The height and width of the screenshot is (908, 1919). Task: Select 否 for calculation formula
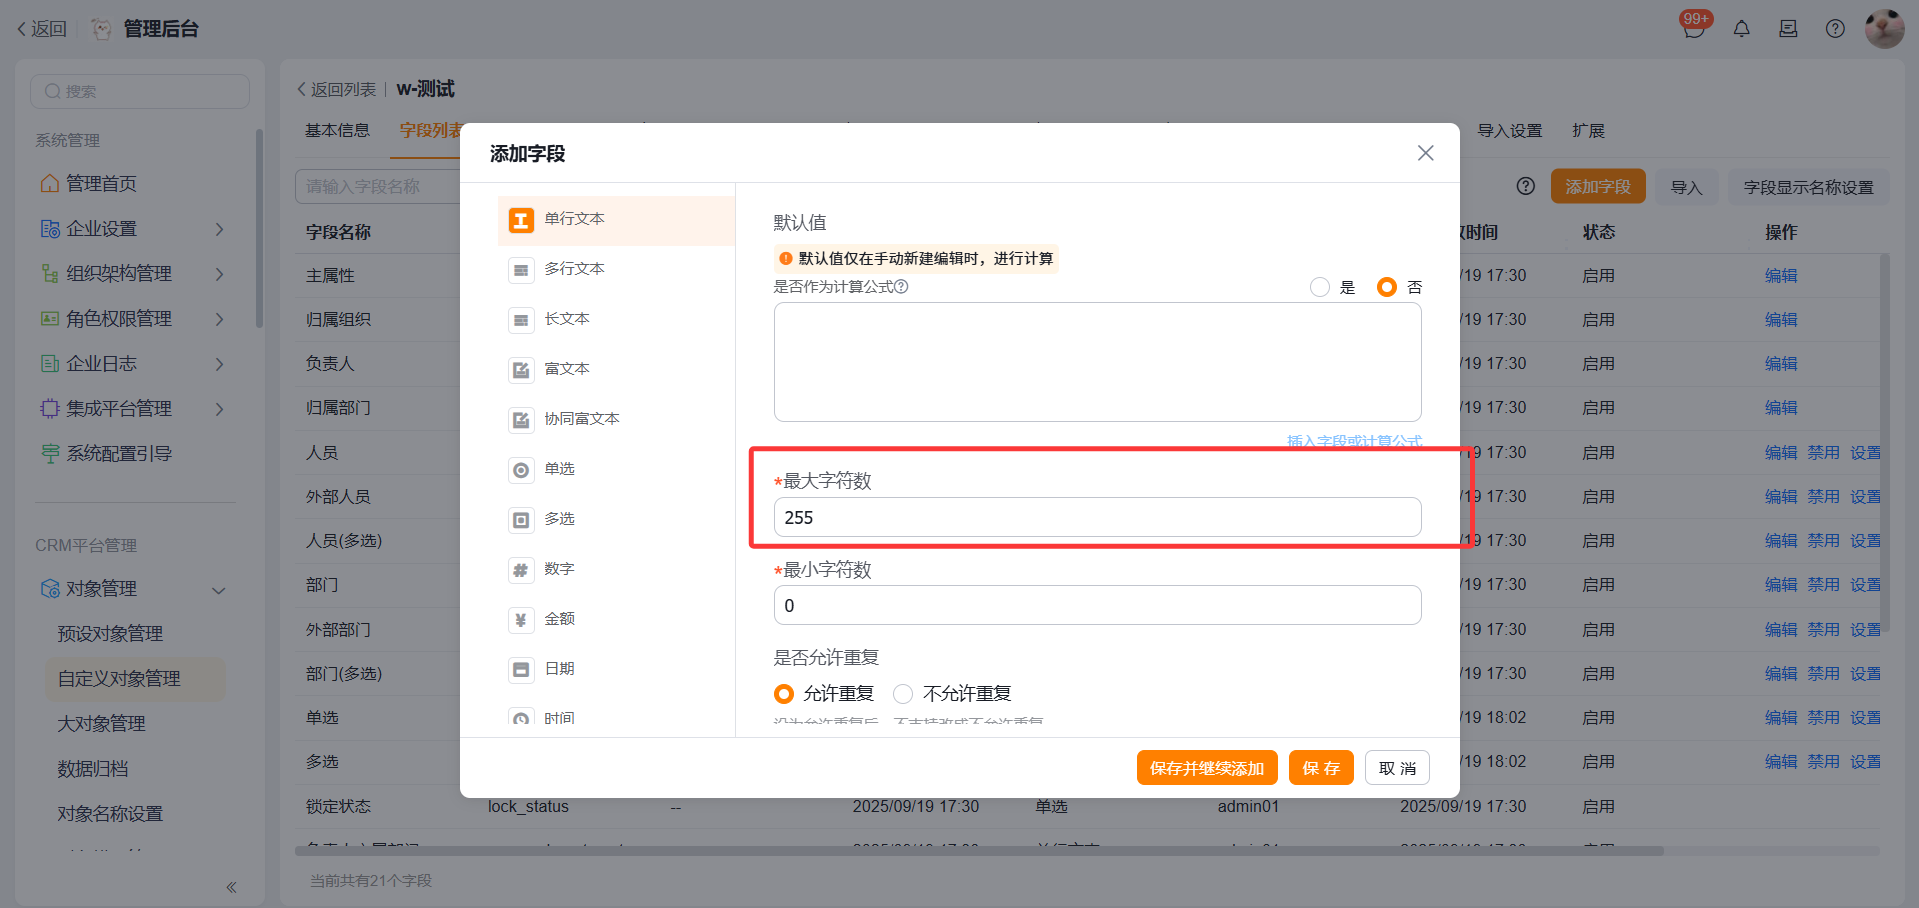[x=1386, y=288]
